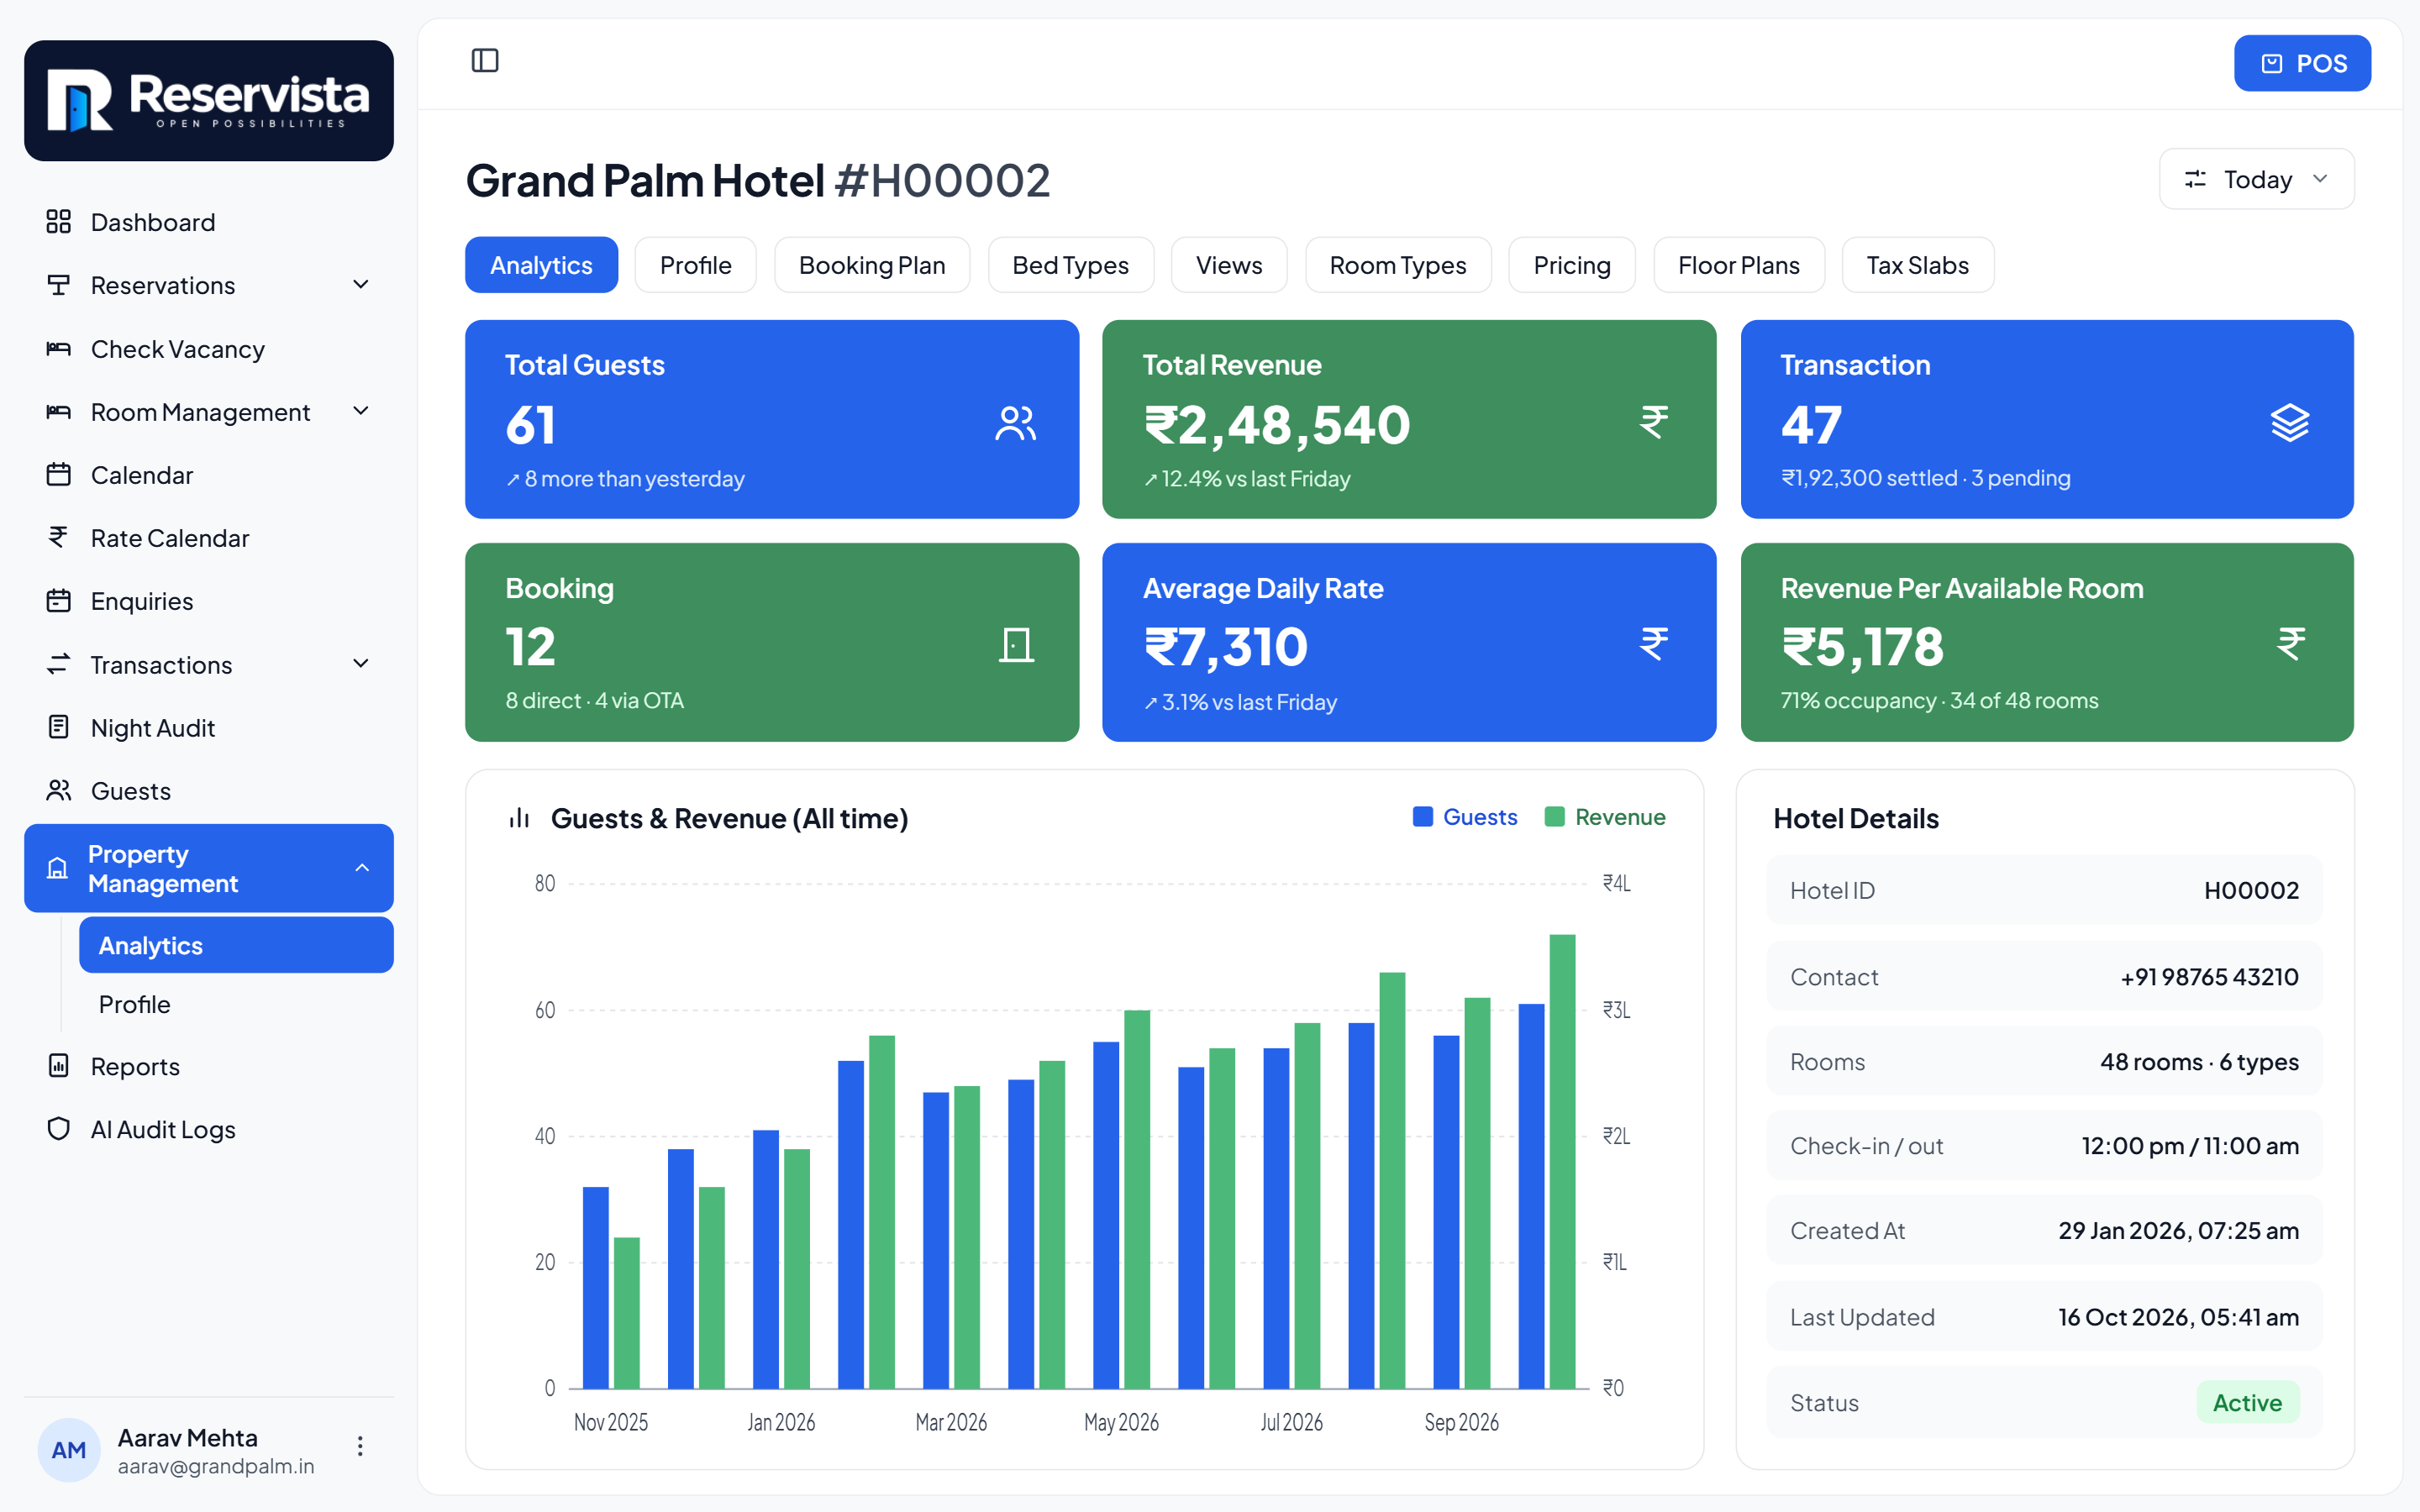Collapse the Property Management section

coord(362,868)
